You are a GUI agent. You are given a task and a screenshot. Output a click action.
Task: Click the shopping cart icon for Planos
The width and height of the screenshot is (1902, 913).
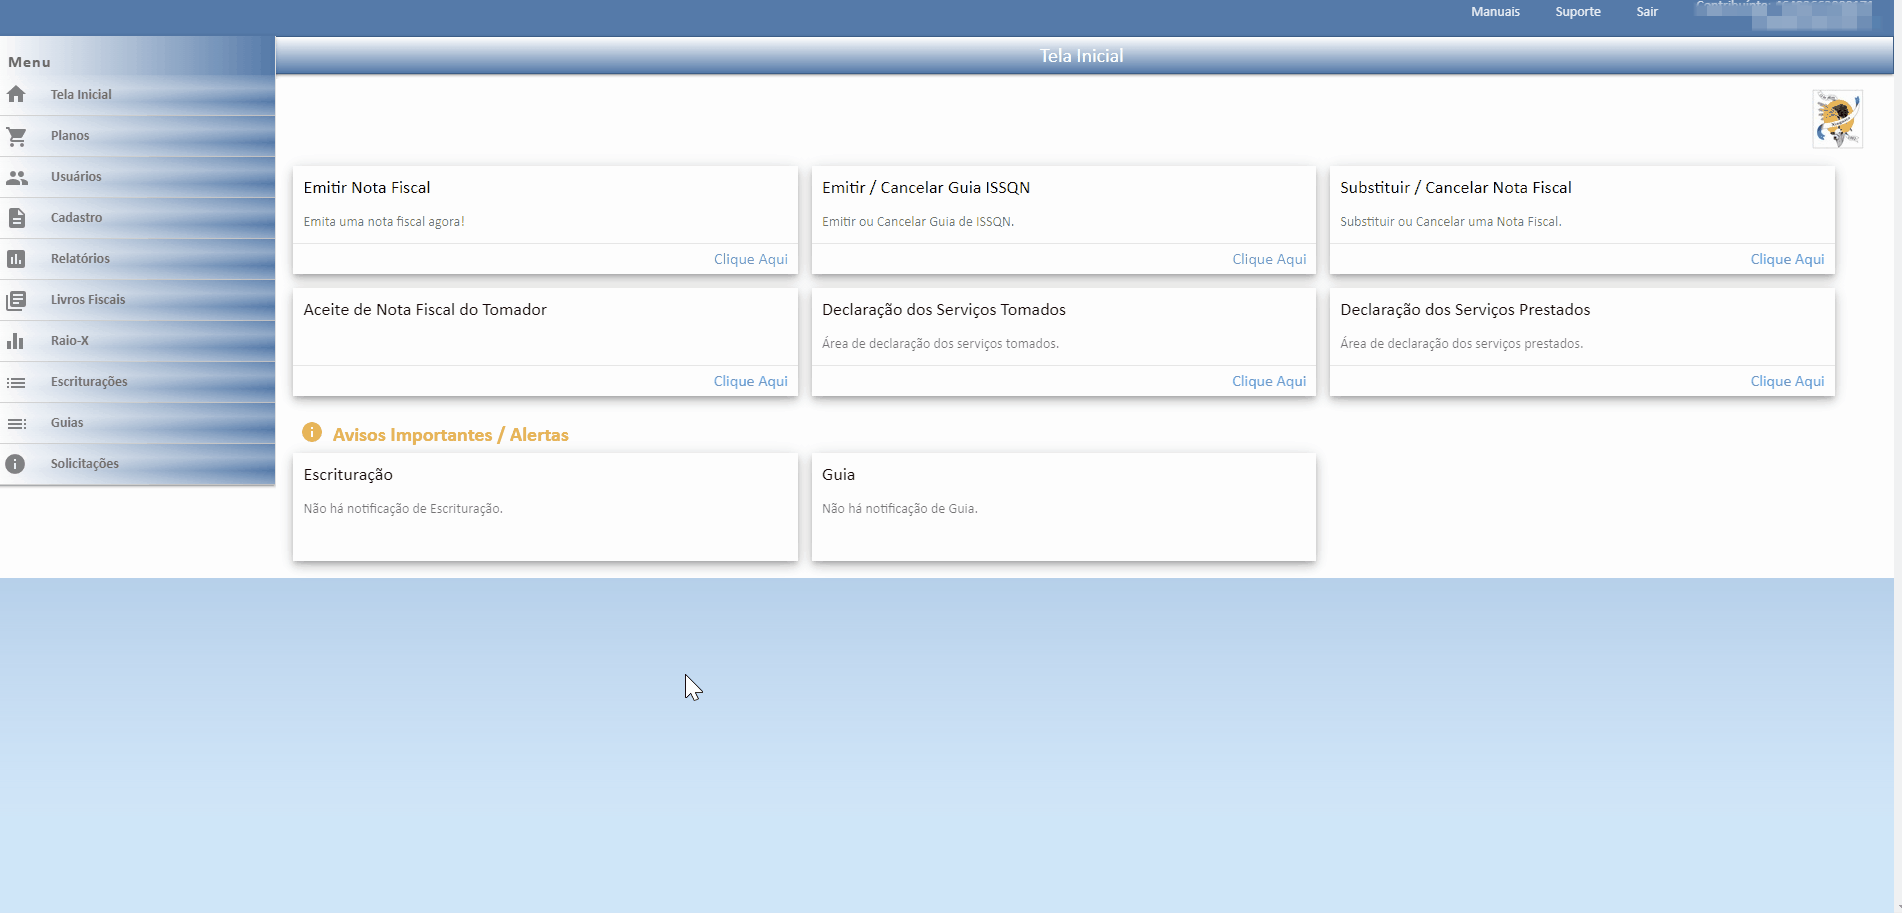16,136
